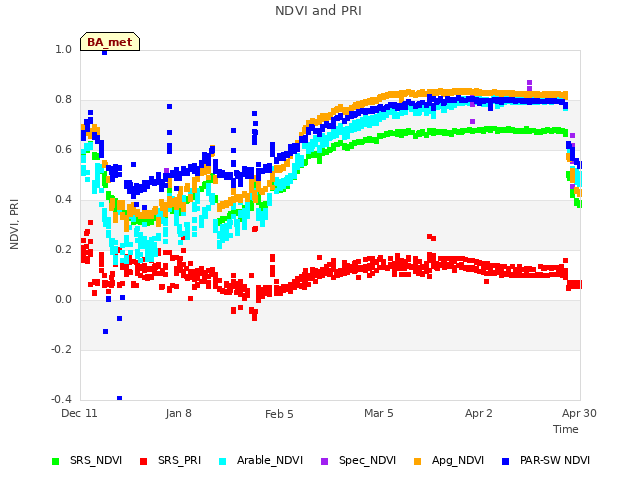
Task: Toggle Apg_NDVI series in legend
Action: click(449, 460)
